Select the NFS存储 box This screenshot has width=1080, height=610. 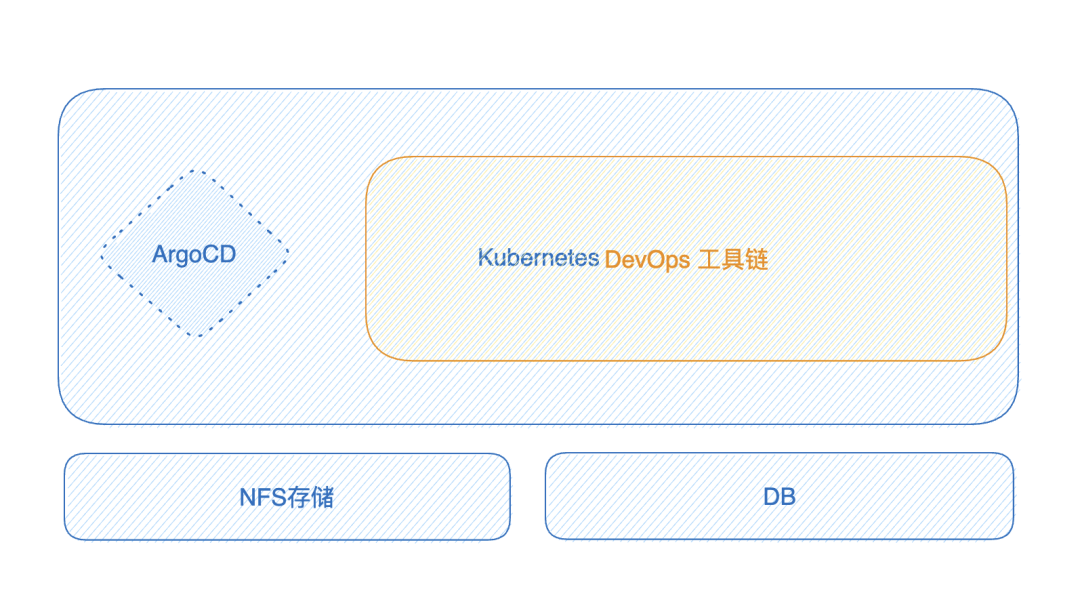coord(287,496)
